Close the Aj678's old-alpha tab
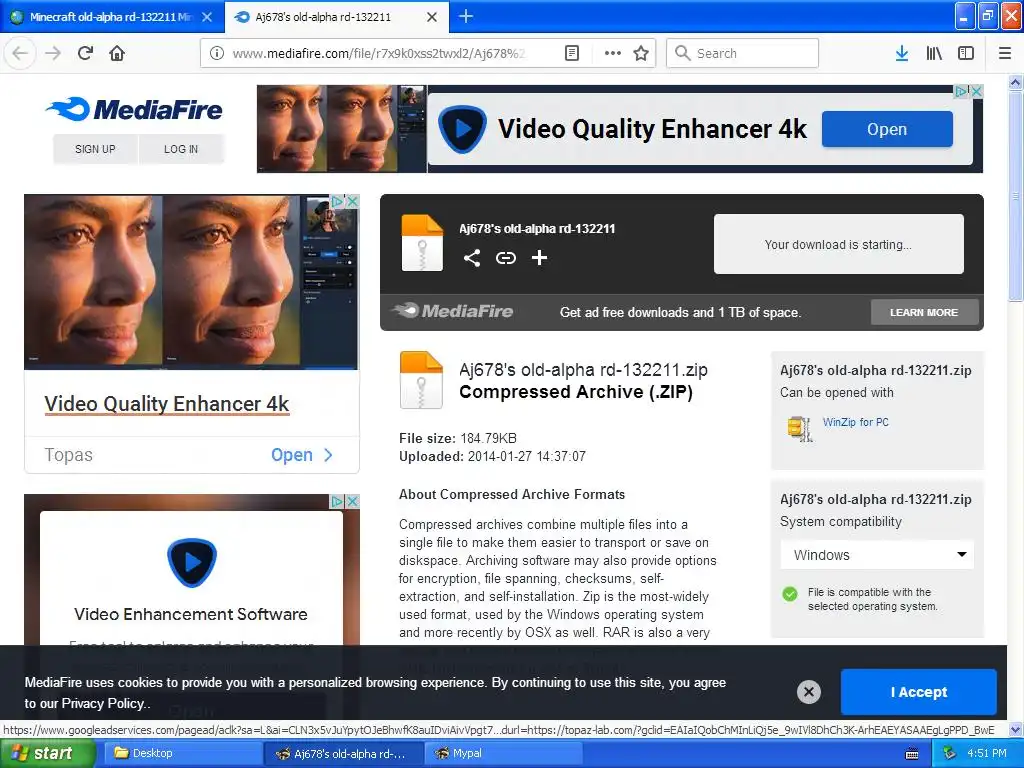 point(432,17)
